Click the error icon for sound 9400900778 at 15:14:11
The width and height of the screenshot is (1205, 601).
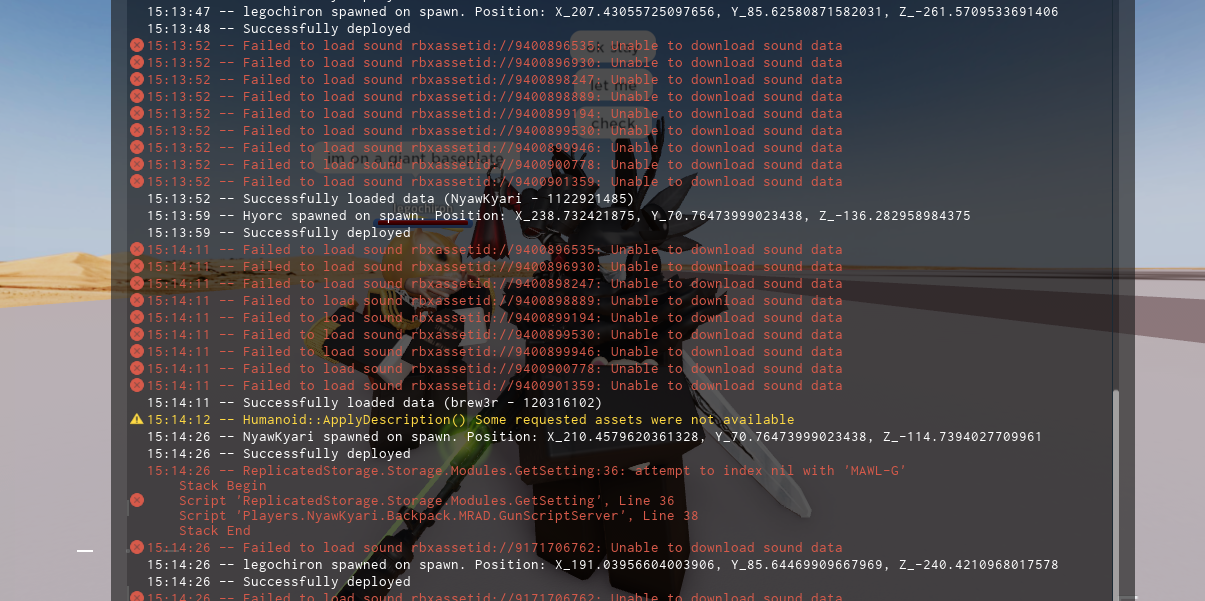coord(137,368)
